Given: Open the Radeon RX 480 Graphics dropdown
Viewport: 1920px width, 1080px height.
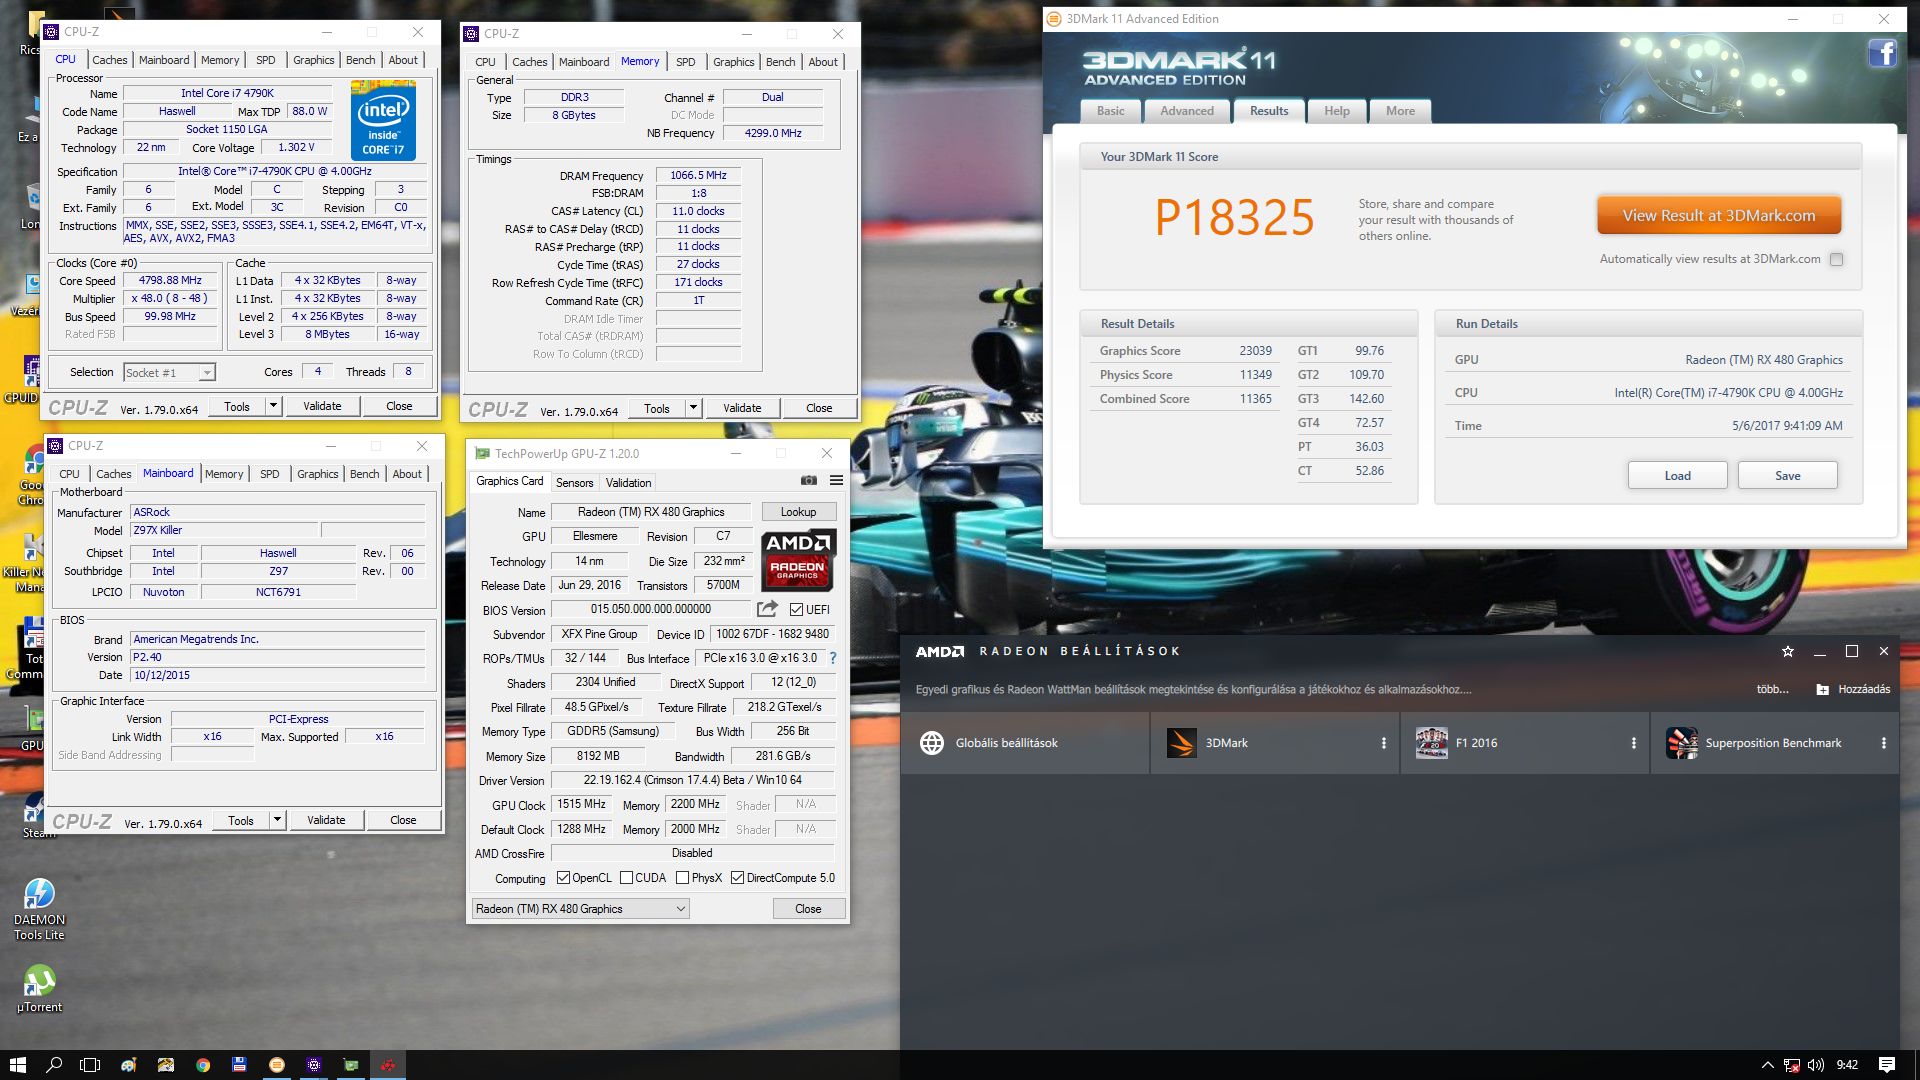Looking at the screenshot, I should coord(580,909).
